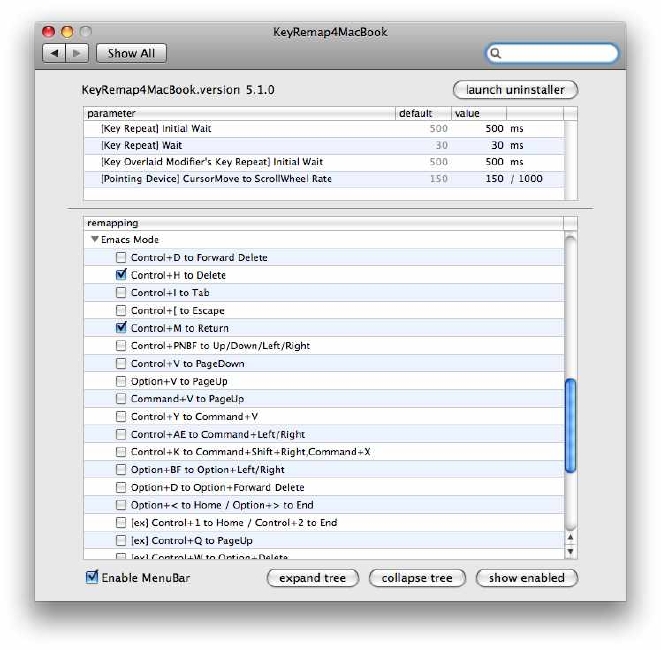
Task: Collapse the Emacs Mode group
Action: [95, 239]
